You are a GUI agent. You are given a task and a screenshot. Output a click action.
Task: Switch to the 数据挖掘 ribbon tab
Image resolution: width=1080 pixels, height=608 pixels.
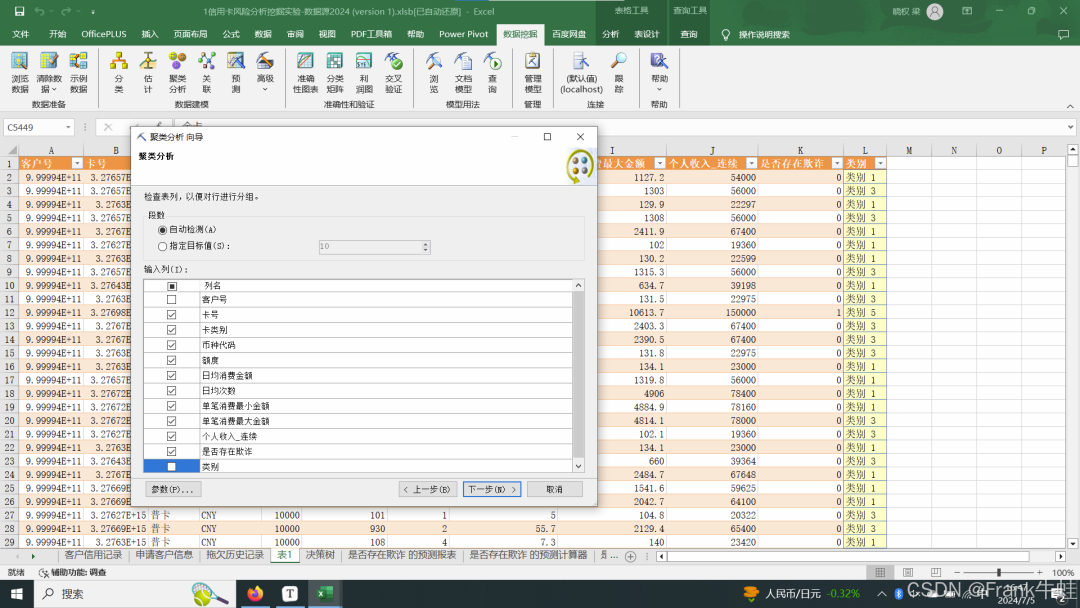[x=519, y=34]
